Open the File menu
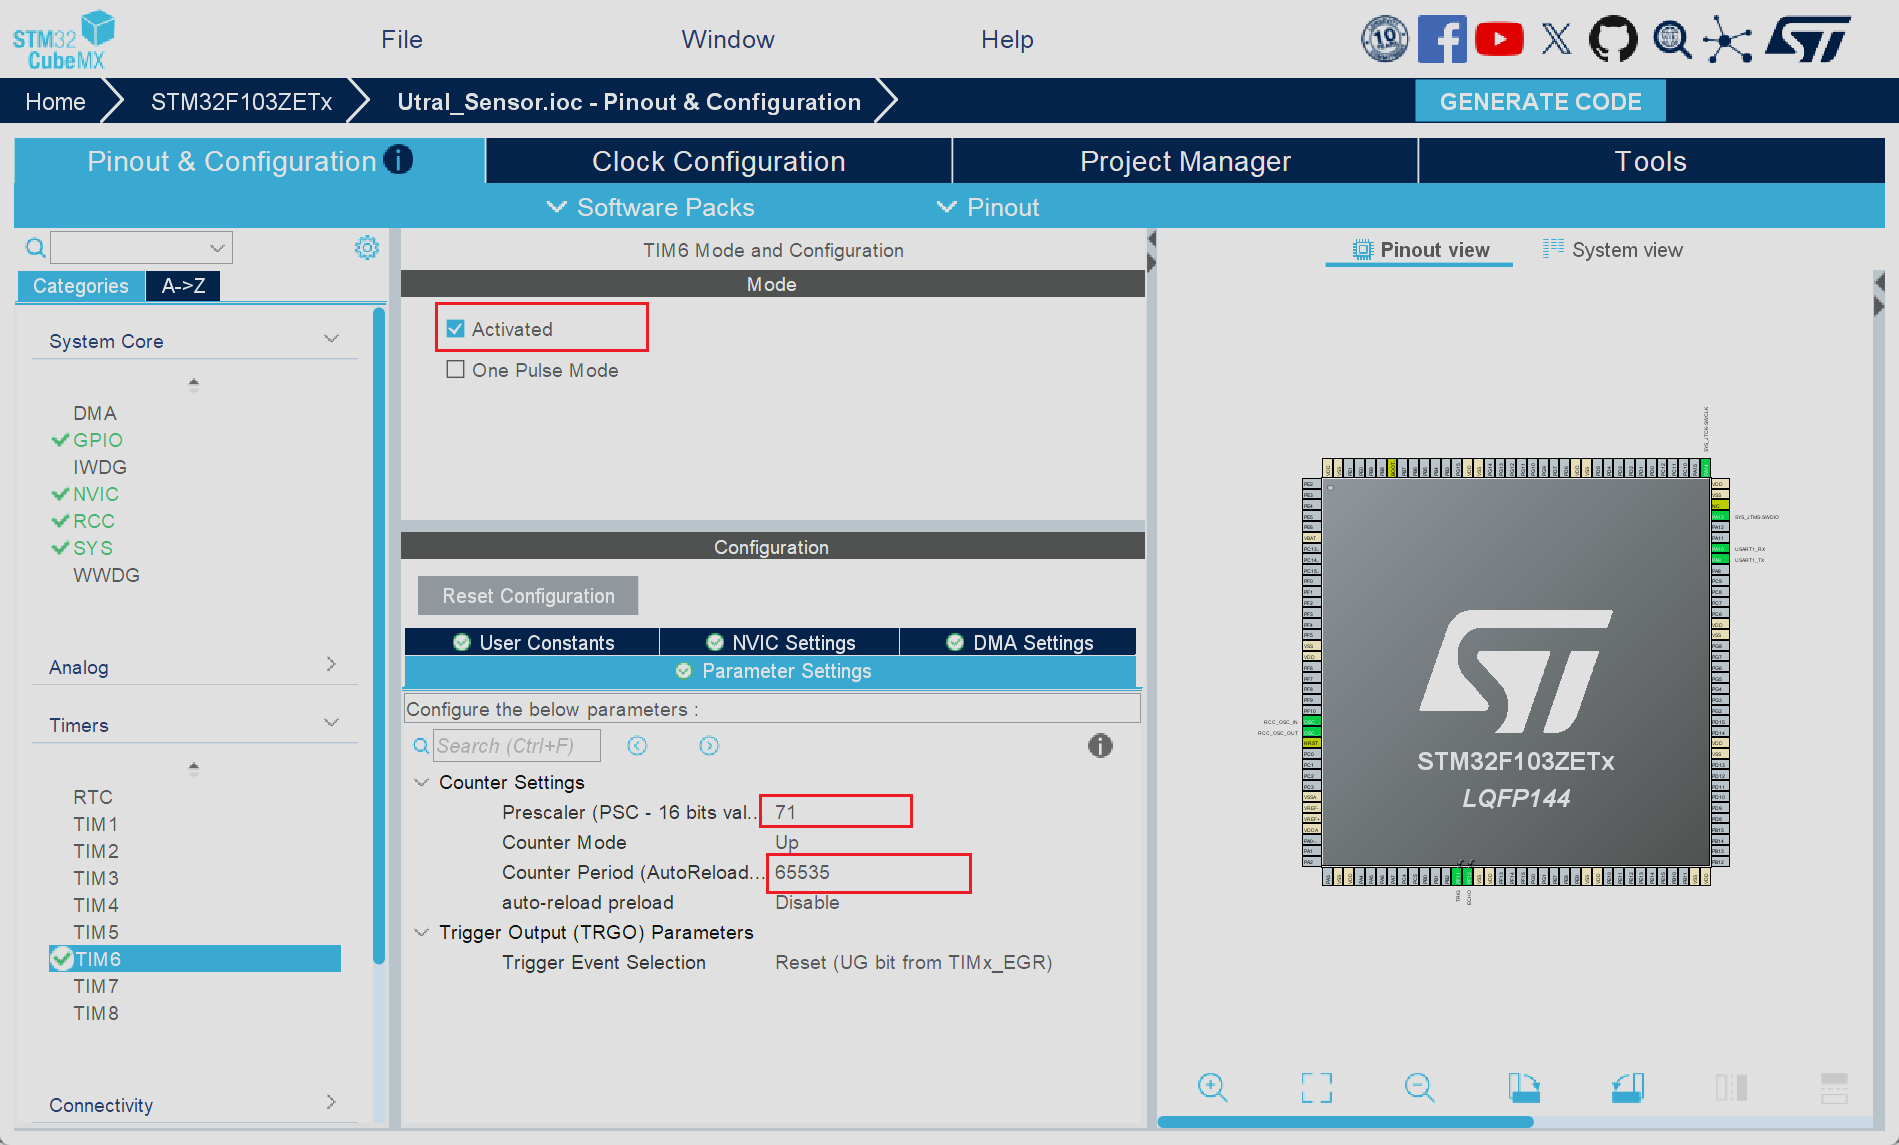 pos(402,40)
